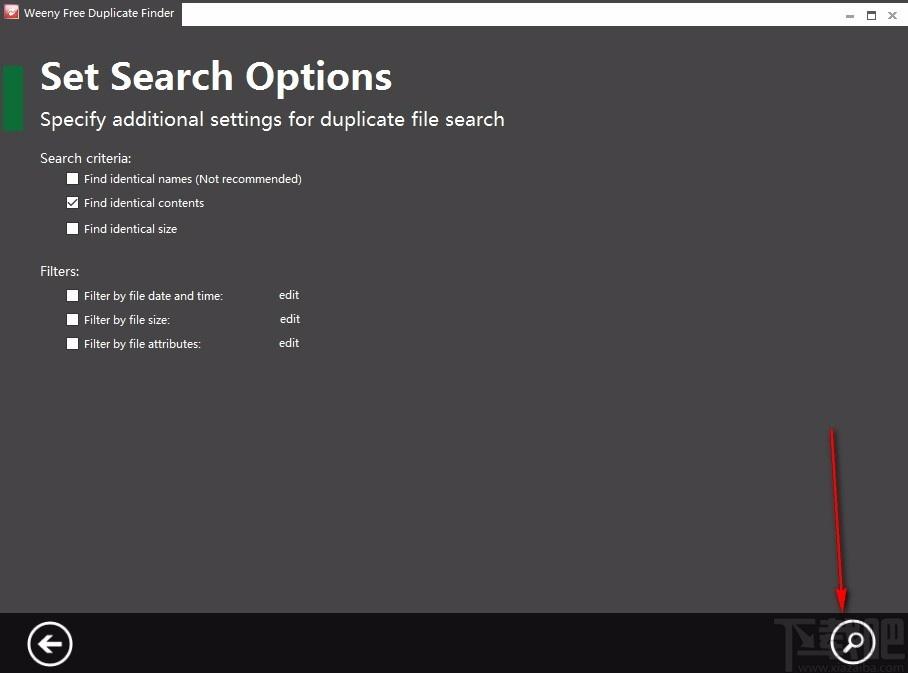Enable Find identical size checkbox
The image size is (908, 673).
coord(72,229)
